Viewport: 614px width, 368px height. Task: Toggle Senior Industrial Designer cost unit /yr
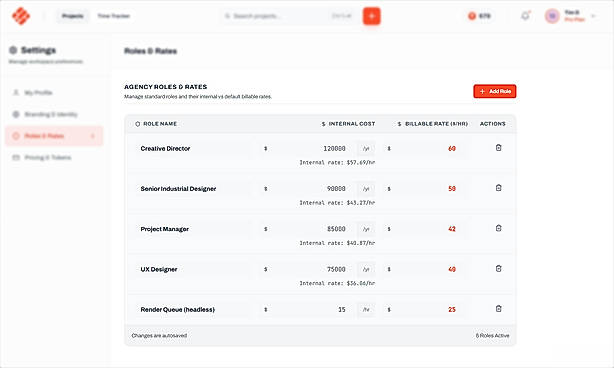[x=366, y=189]
